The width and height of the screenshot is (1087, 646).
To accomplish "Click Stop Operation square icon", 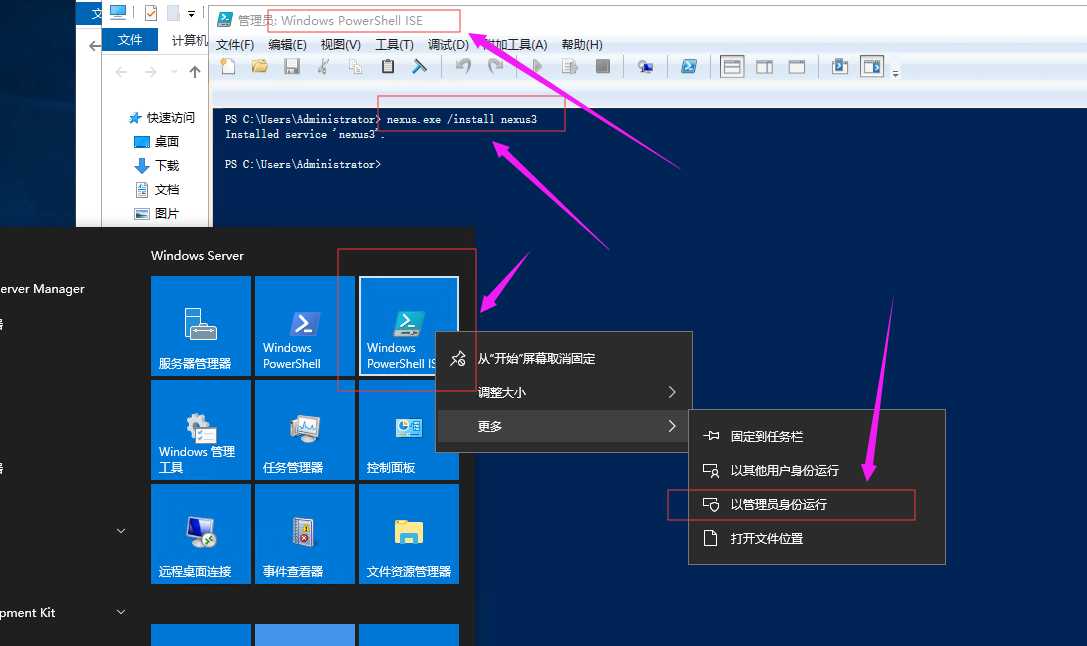I will coord(603,67).
